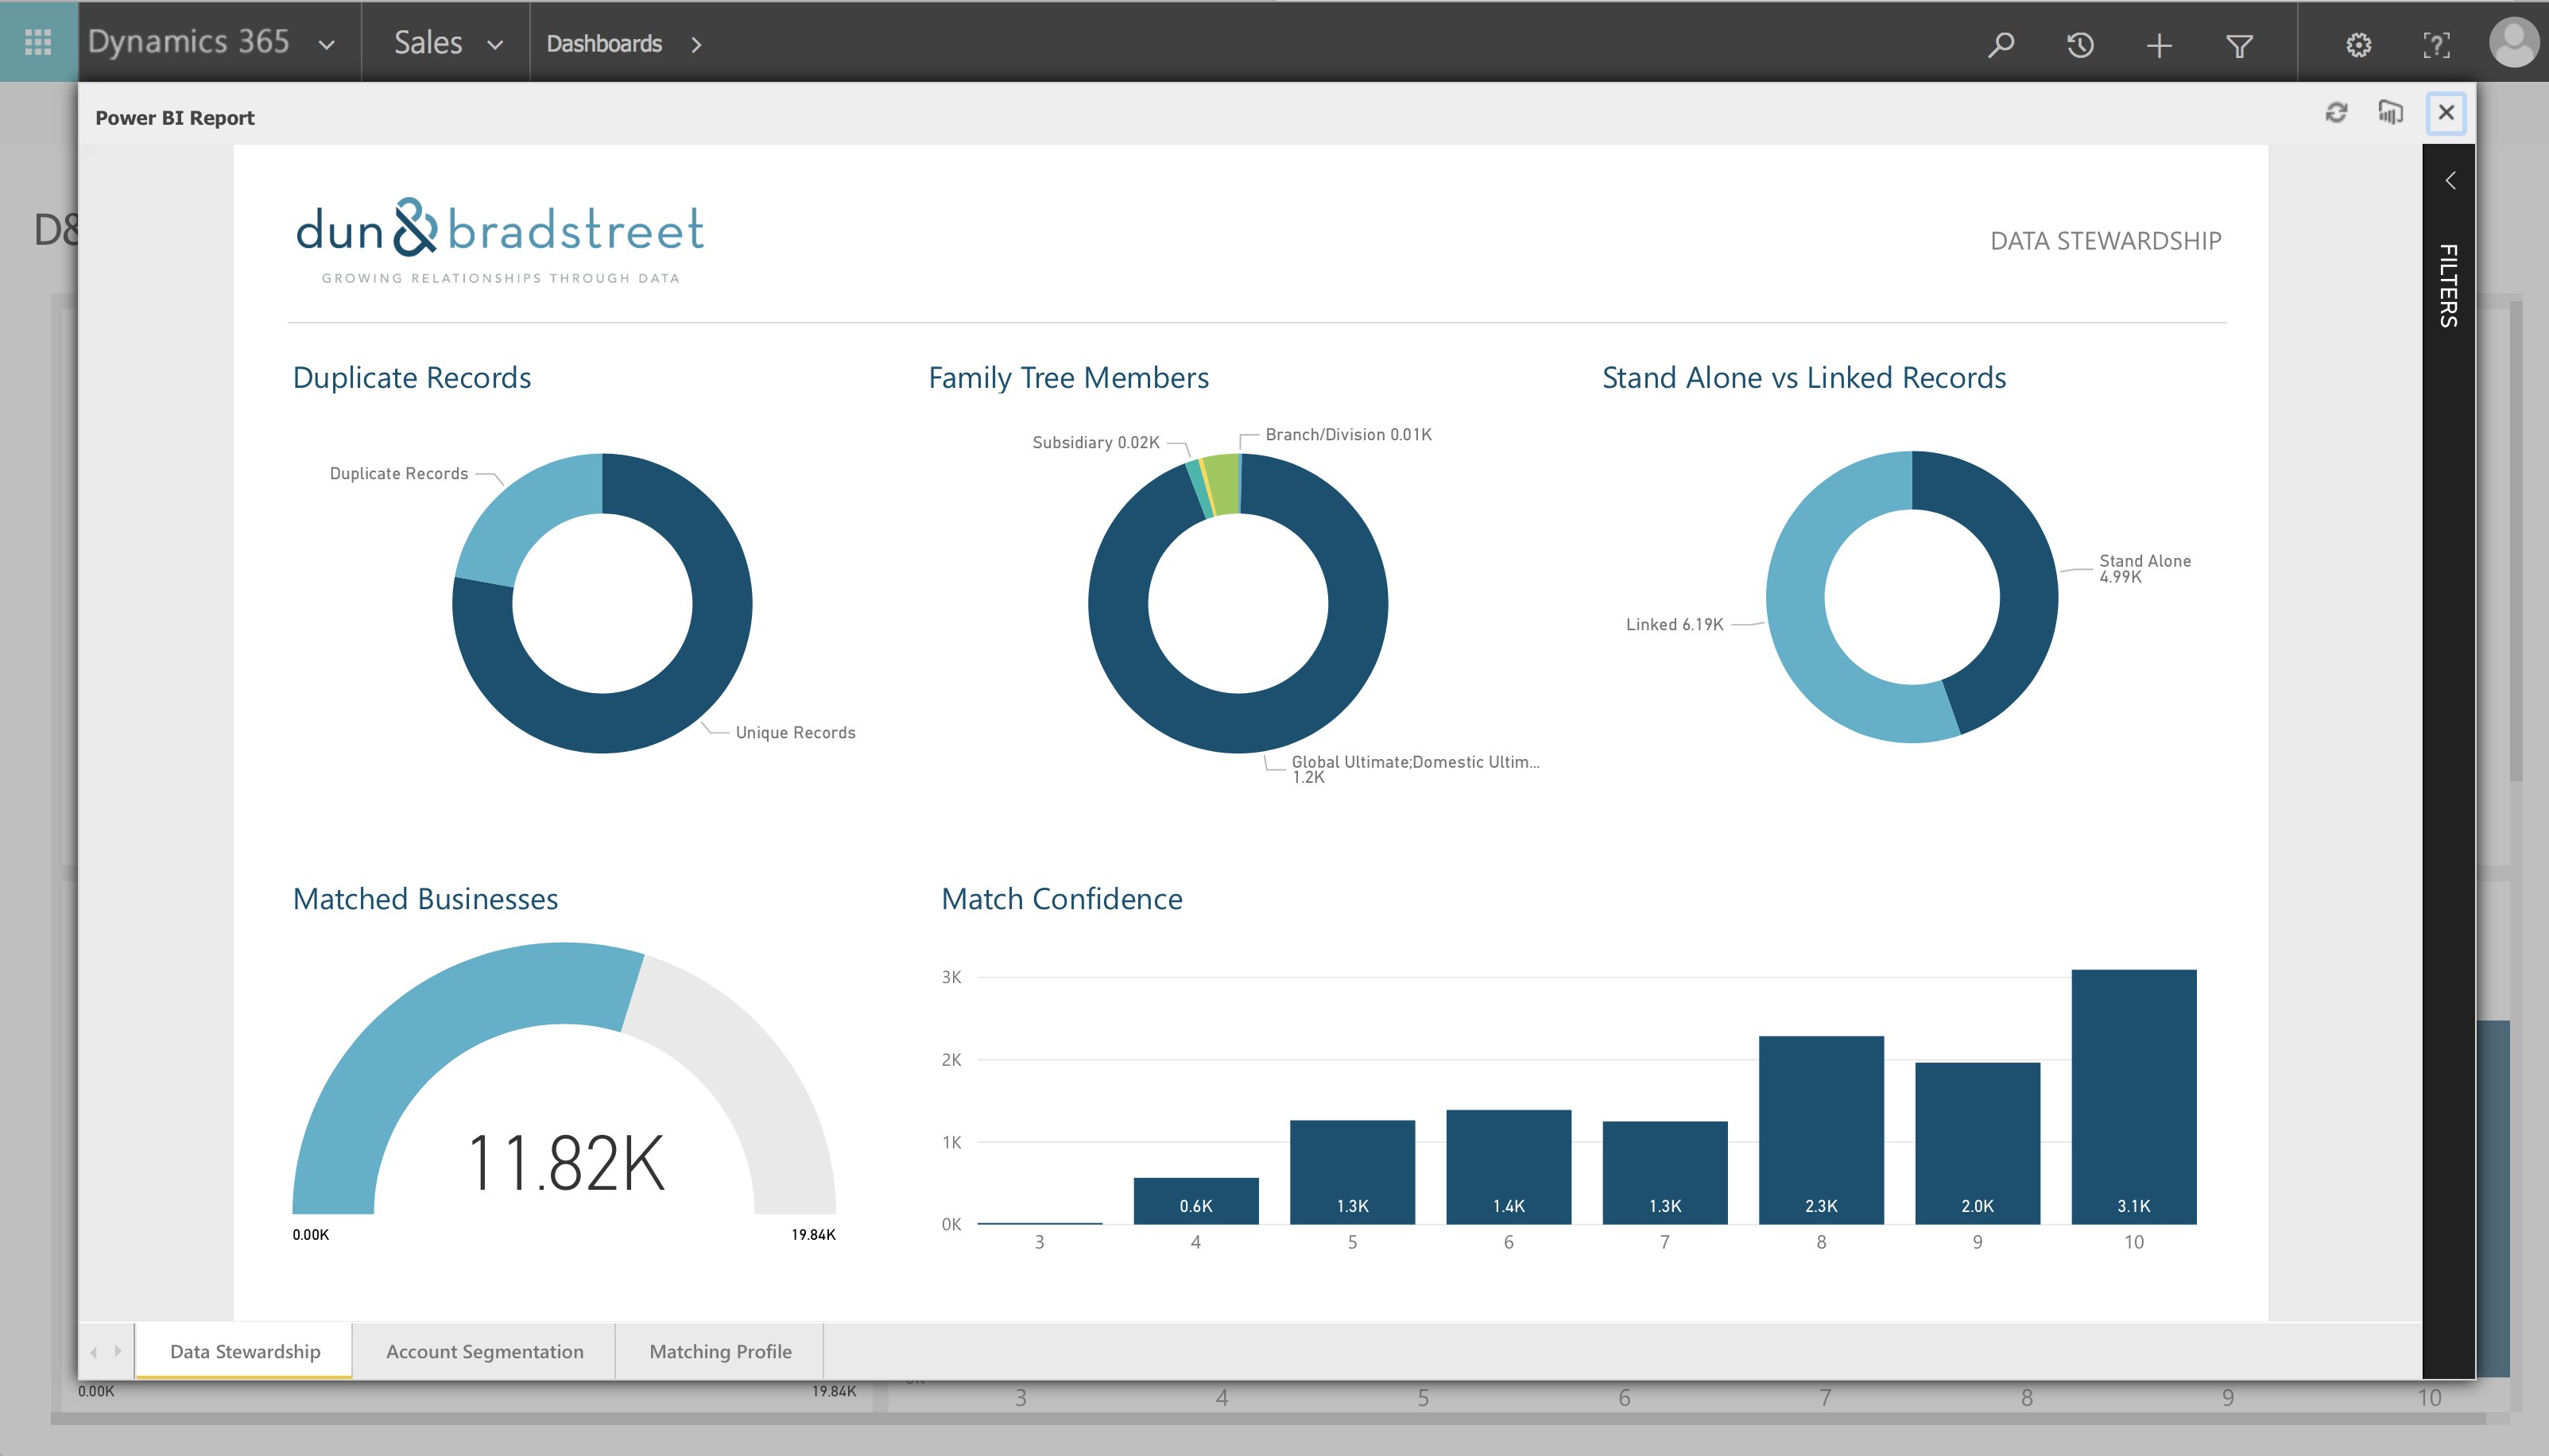Click the refresh icon on Power BI Report
This screenshot has height=1456, width=2549.
click(2335, 114)
